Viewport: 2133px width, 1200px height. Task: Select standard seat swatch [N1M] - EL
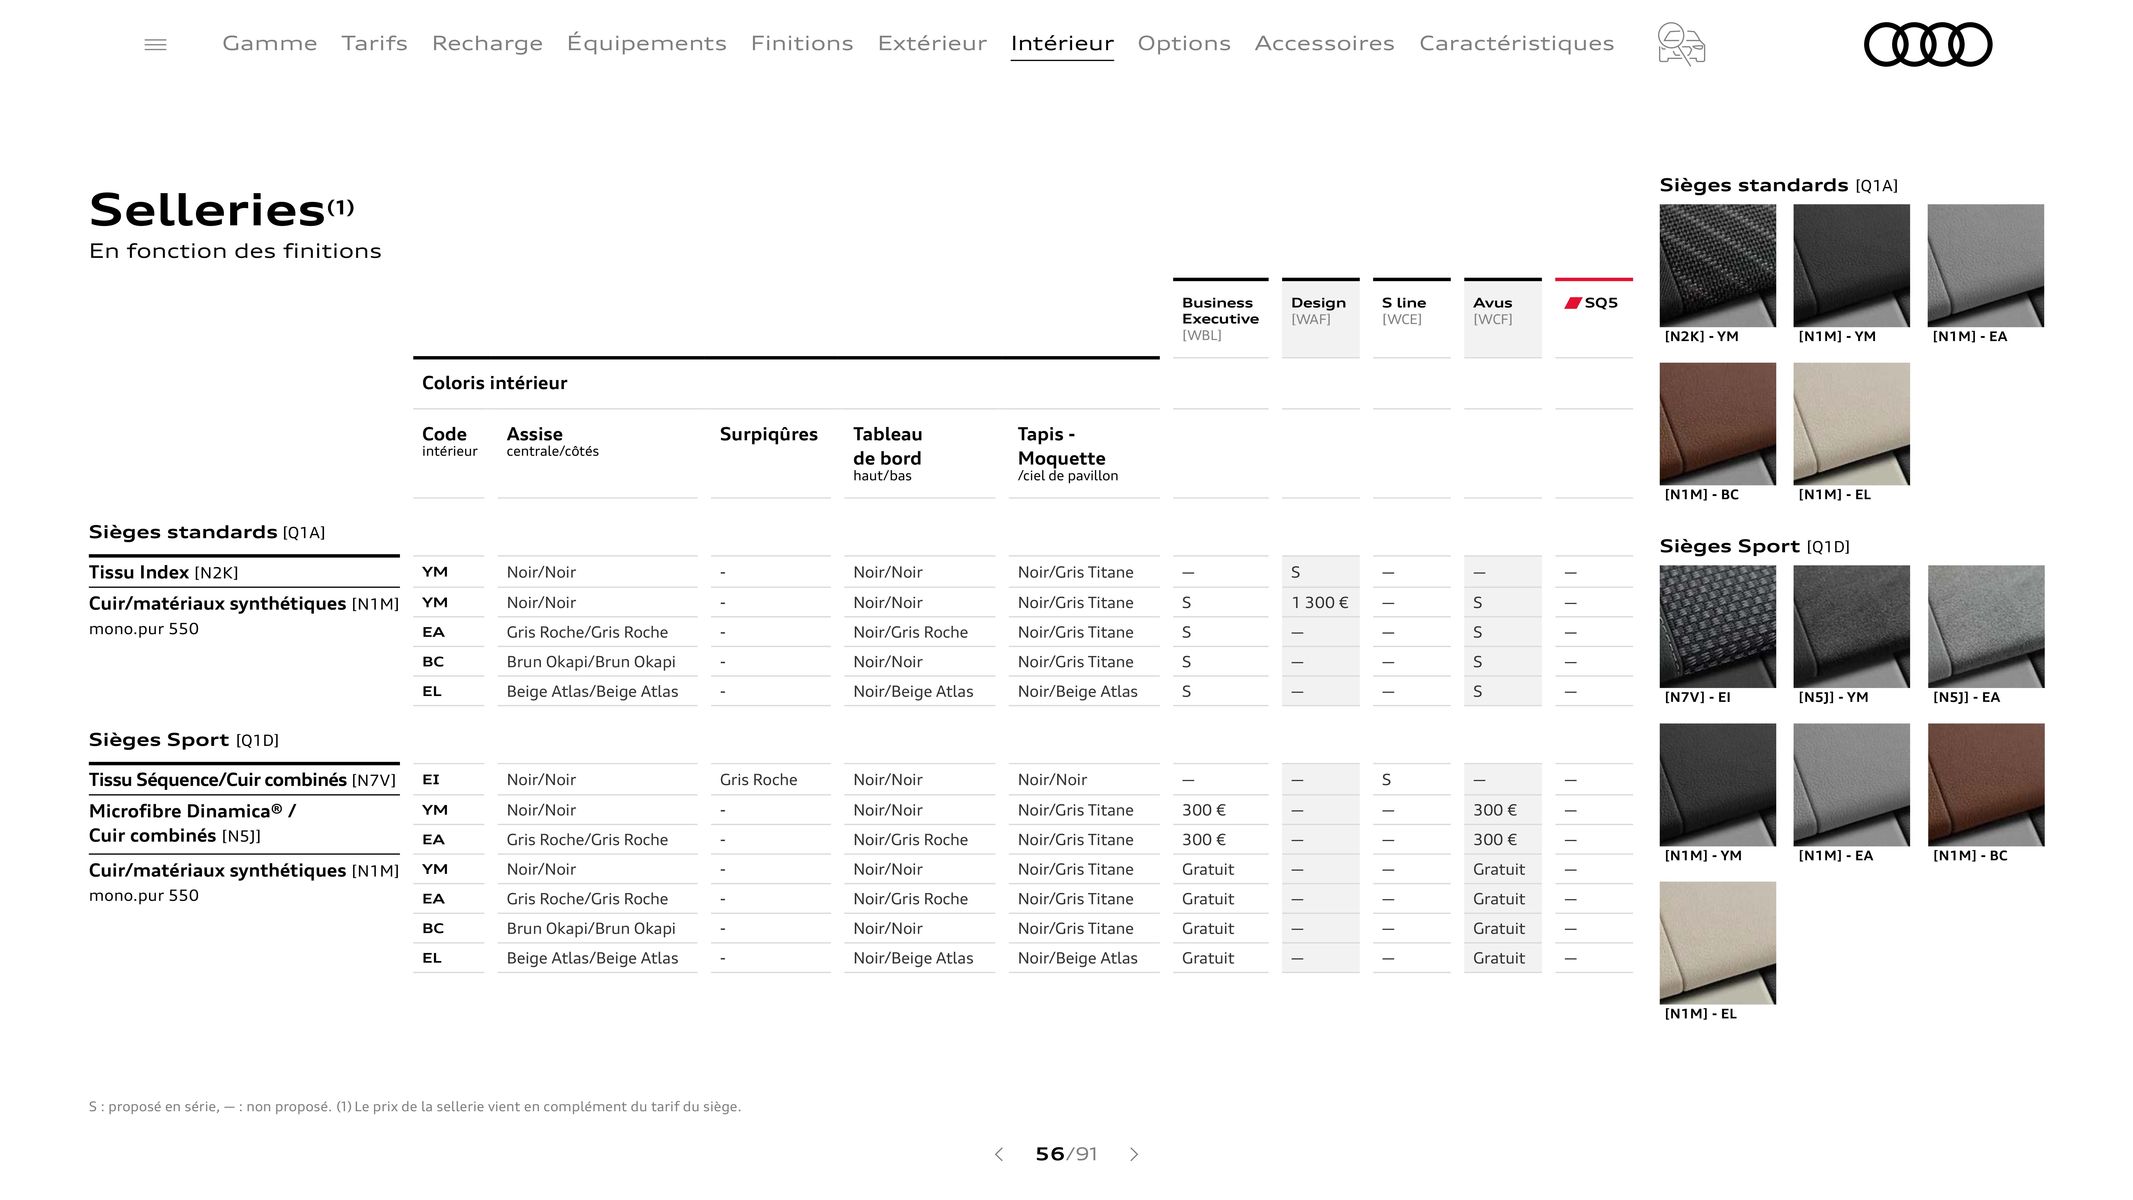coord(1851,423)
